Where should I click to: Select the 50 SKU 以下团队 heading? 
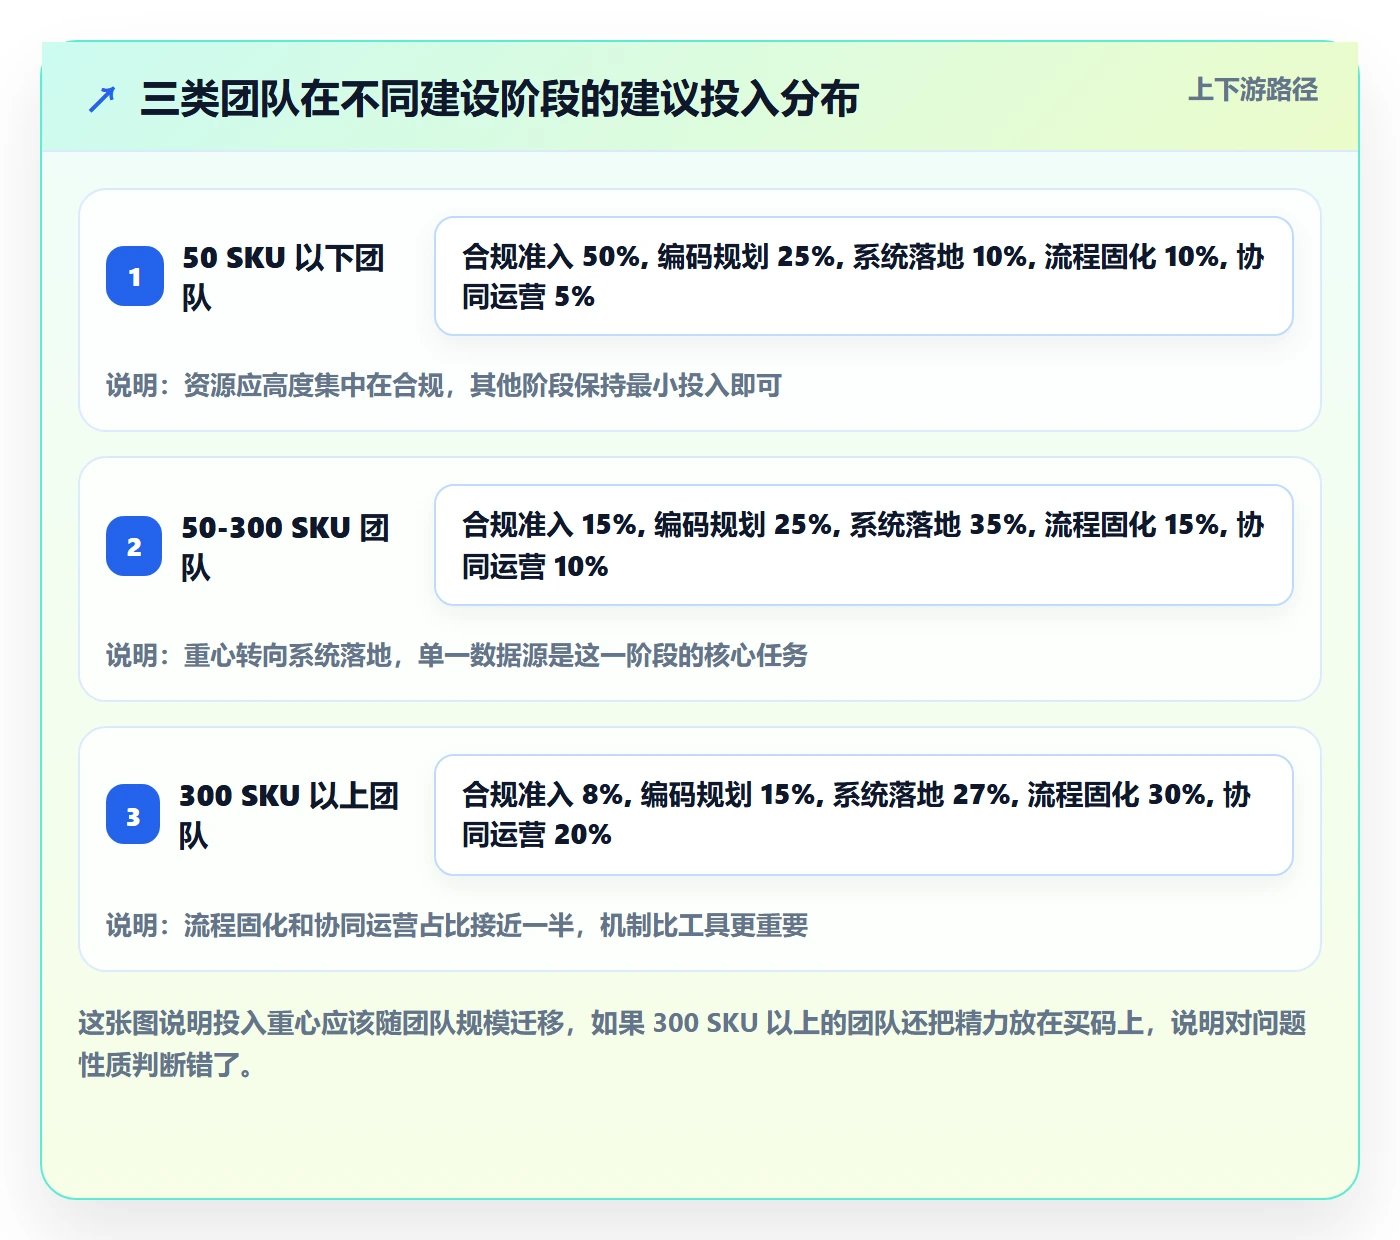283,277
